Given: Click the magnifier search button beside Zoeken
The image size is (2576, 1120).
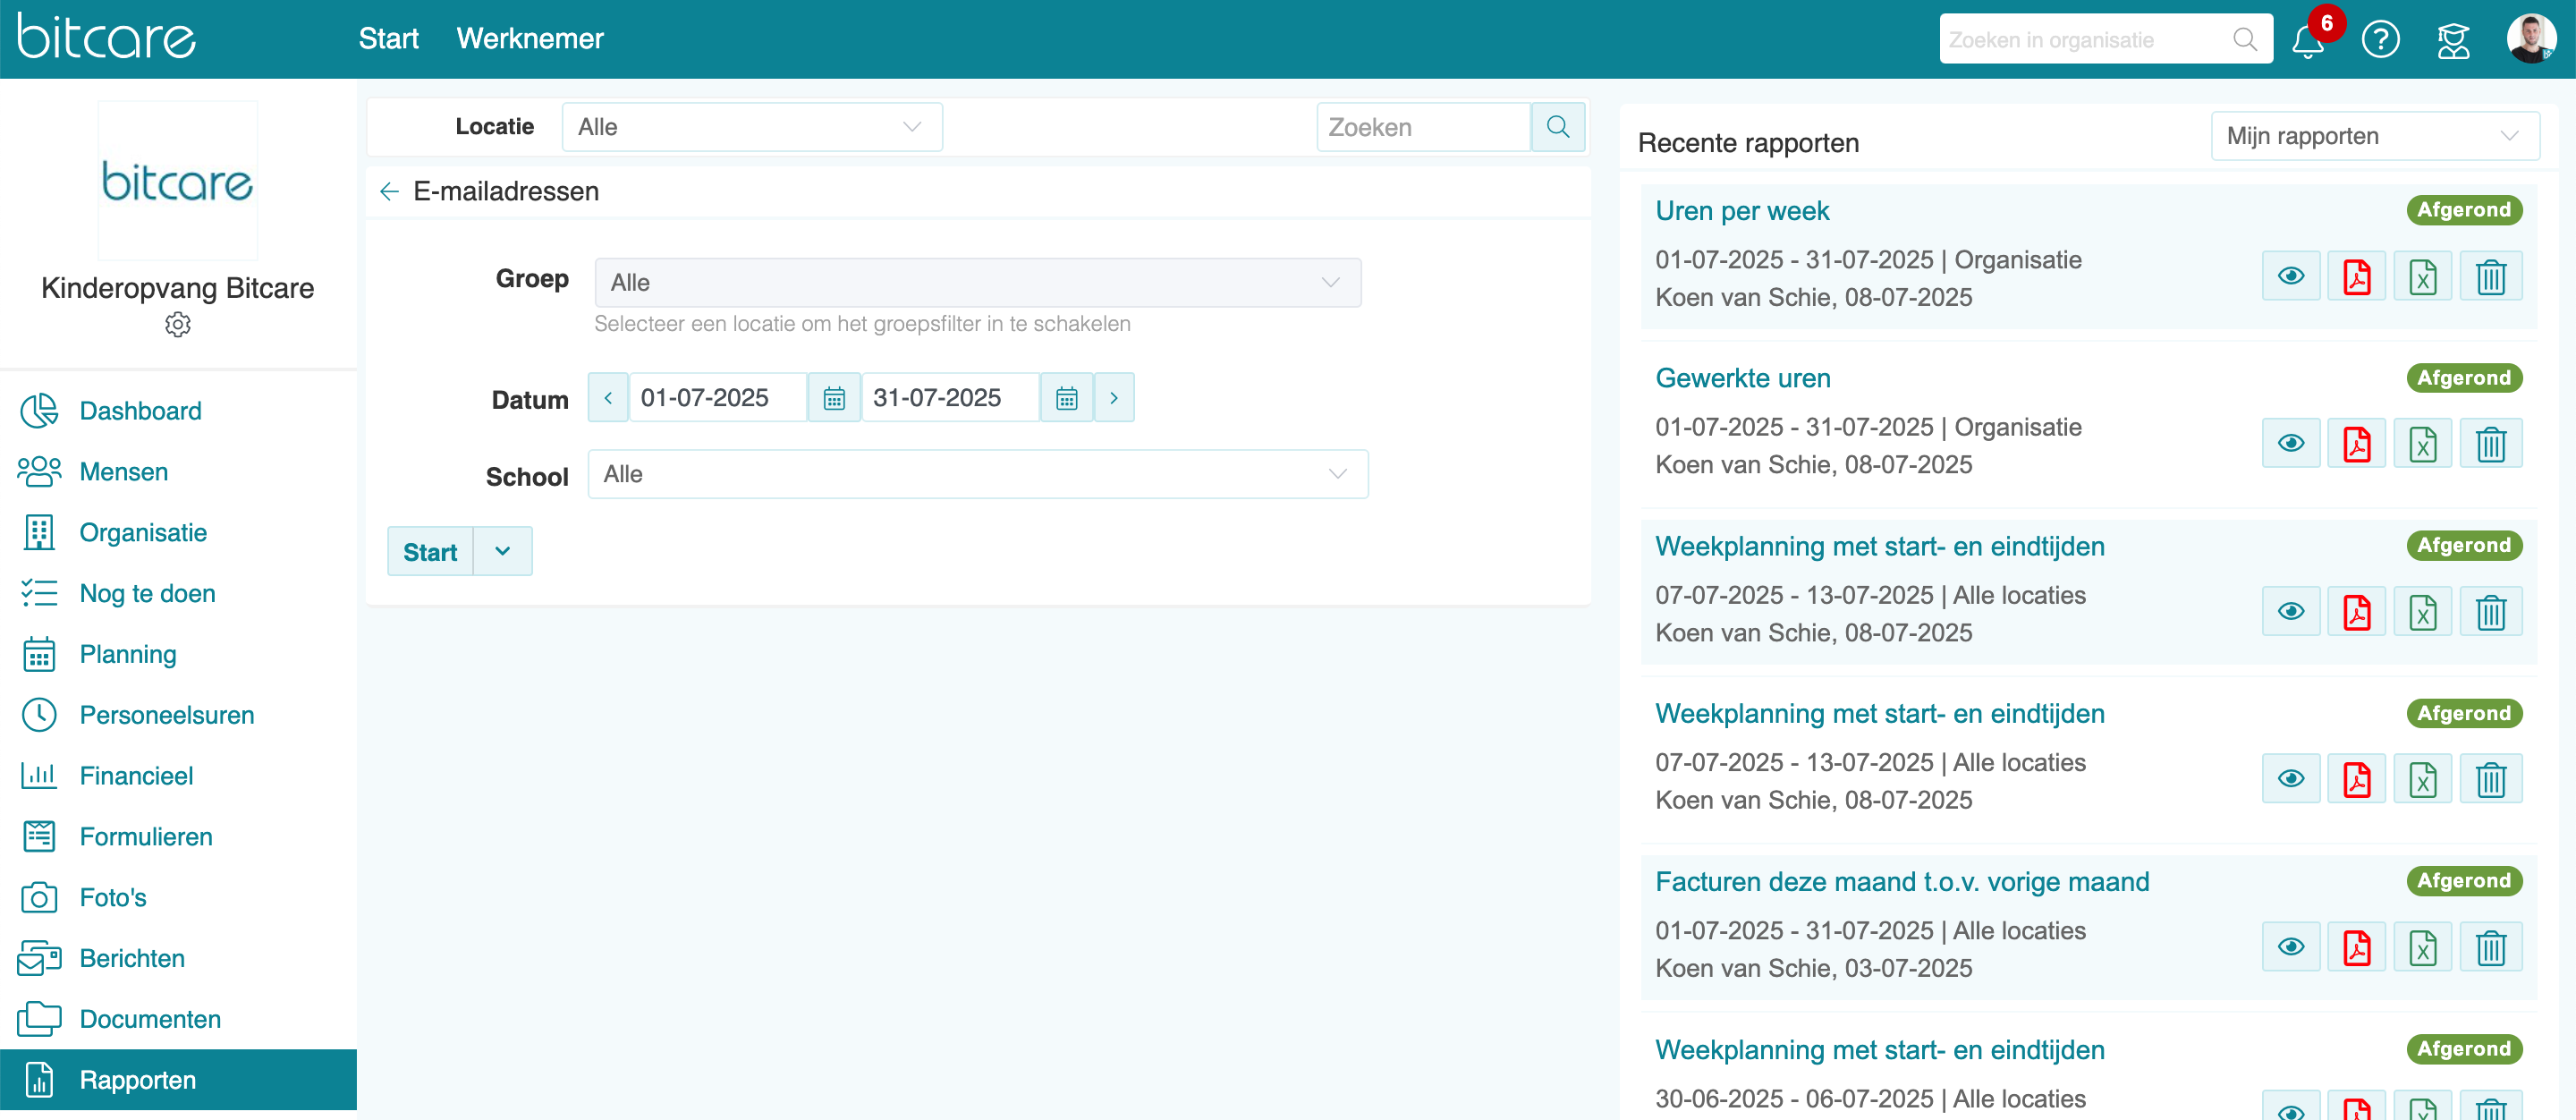Looking at the screenshot, I should click(1558, 127).
